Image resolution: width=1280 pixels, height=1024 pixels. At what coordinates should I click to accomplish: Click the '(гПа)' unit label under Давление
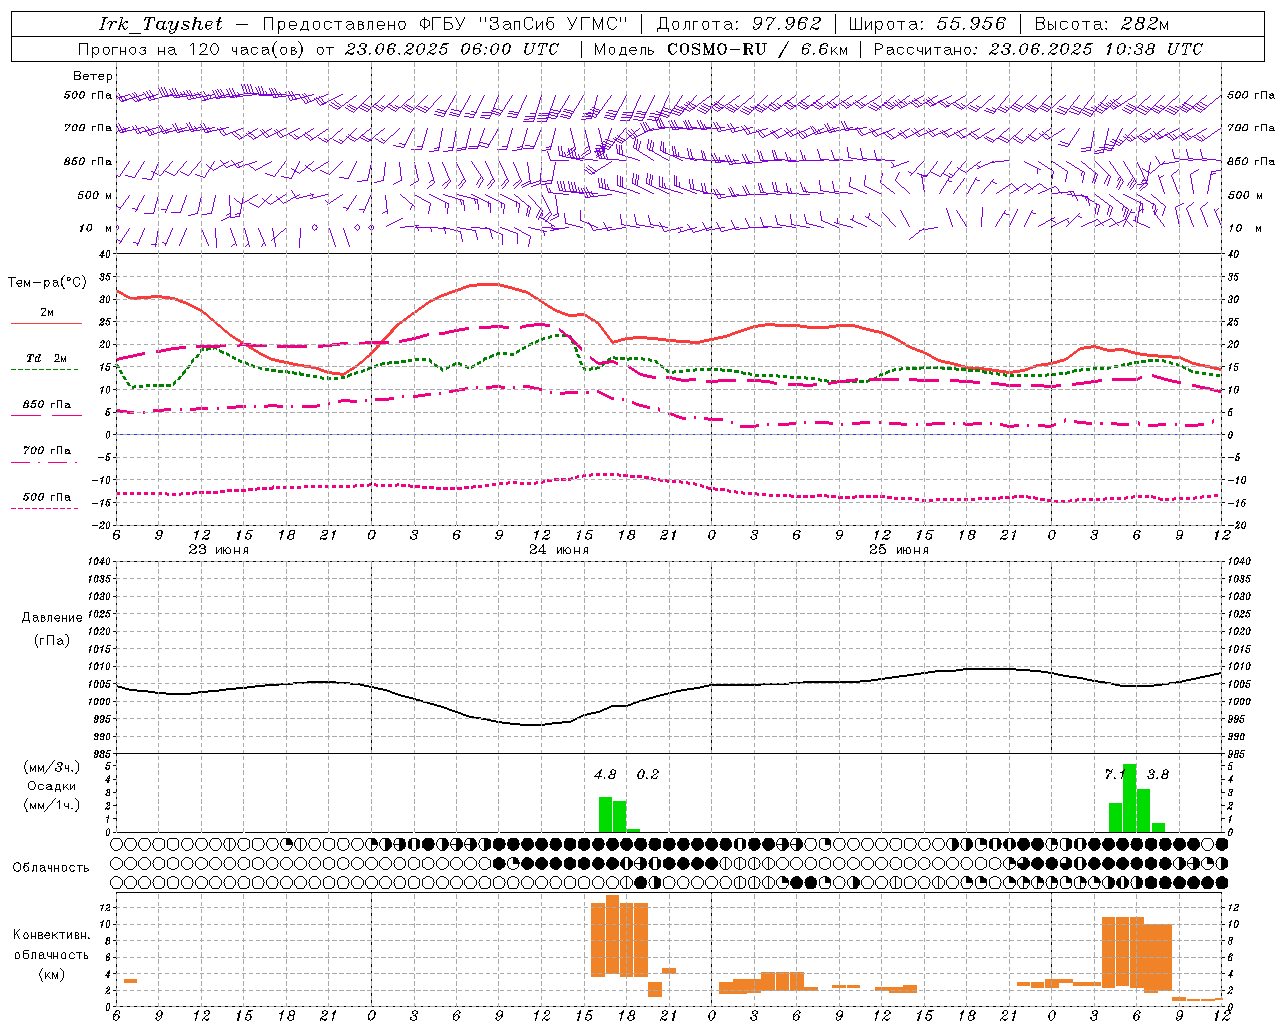[x=52, y=640]
